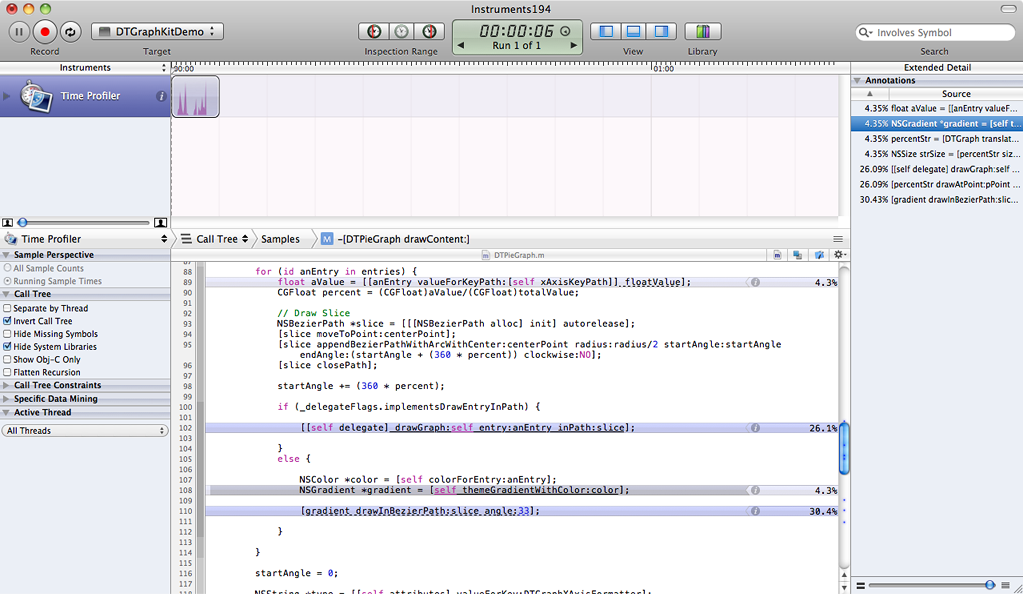Pause the recording with the pause button

20,32
